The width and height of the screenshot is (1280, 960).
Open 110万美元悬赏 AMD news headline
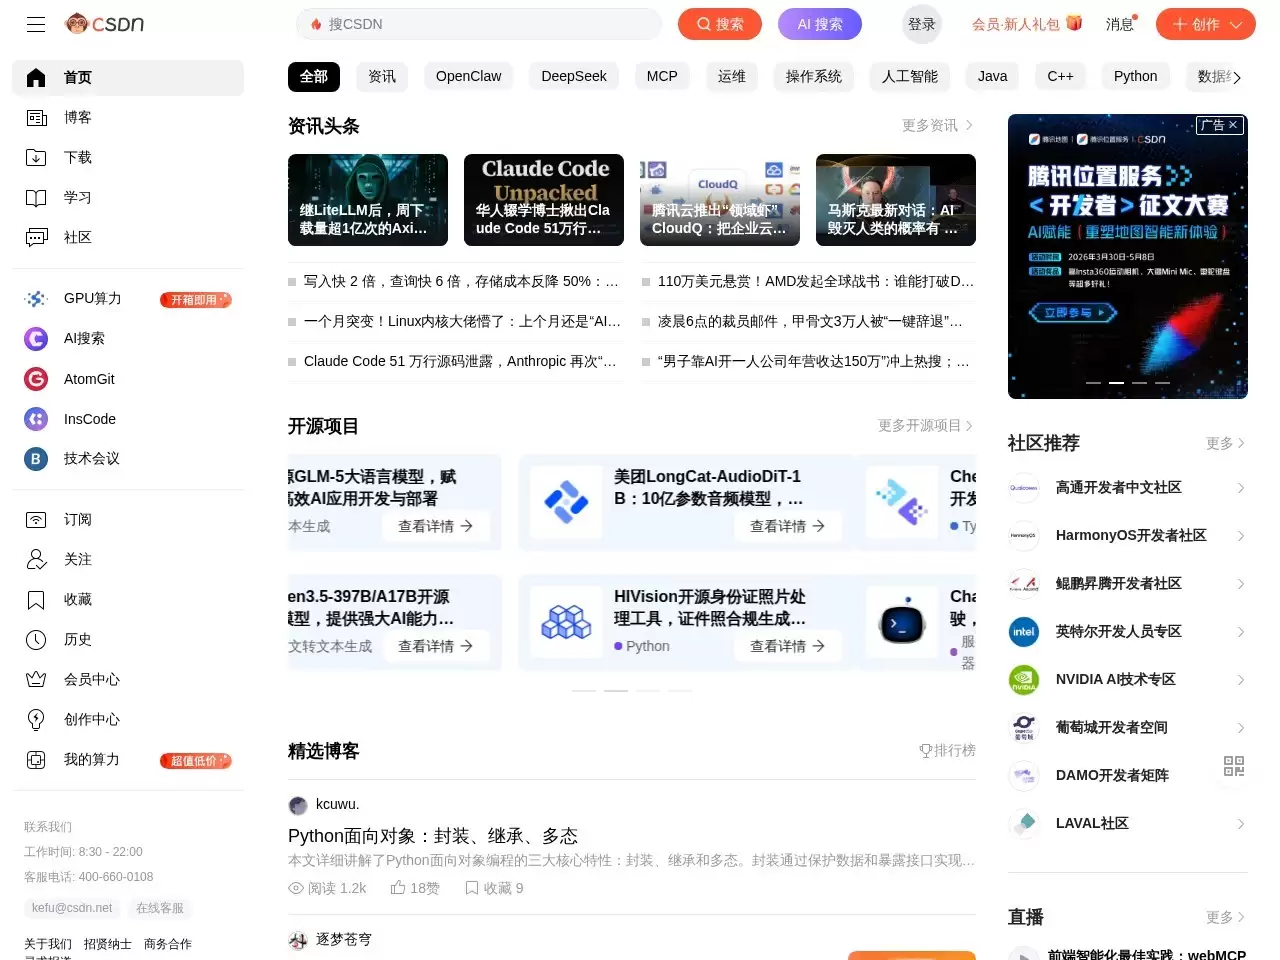pyautogui.click(x=816, y=282)
